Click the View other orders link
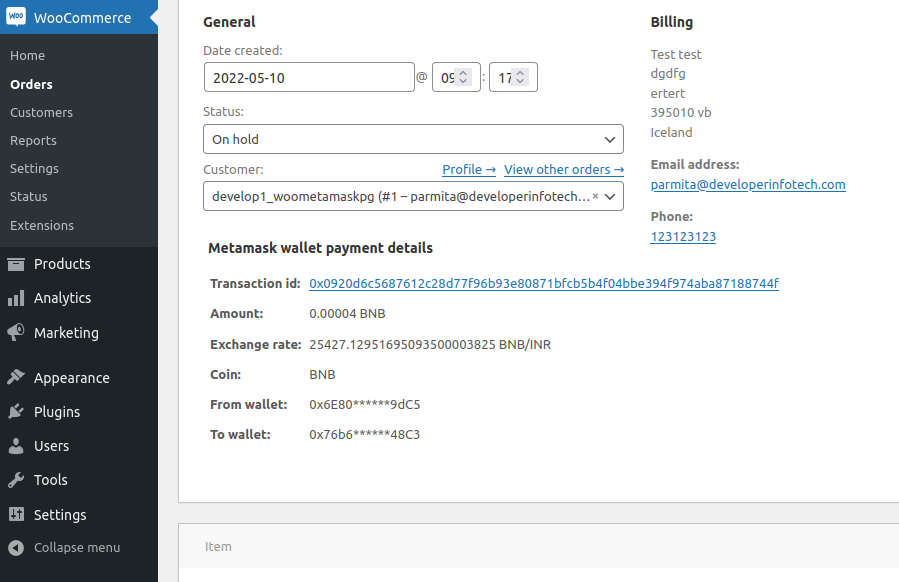This screenshot has height=582, width=899. click(x=563, y=170)
